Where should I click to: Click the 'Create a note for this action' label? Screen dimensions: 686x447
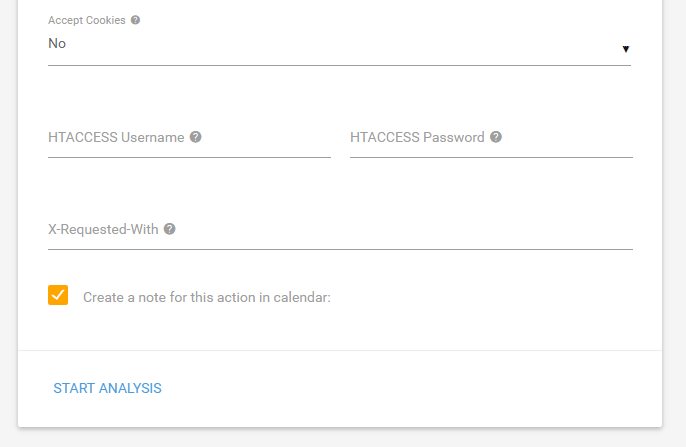coord(206,297)
